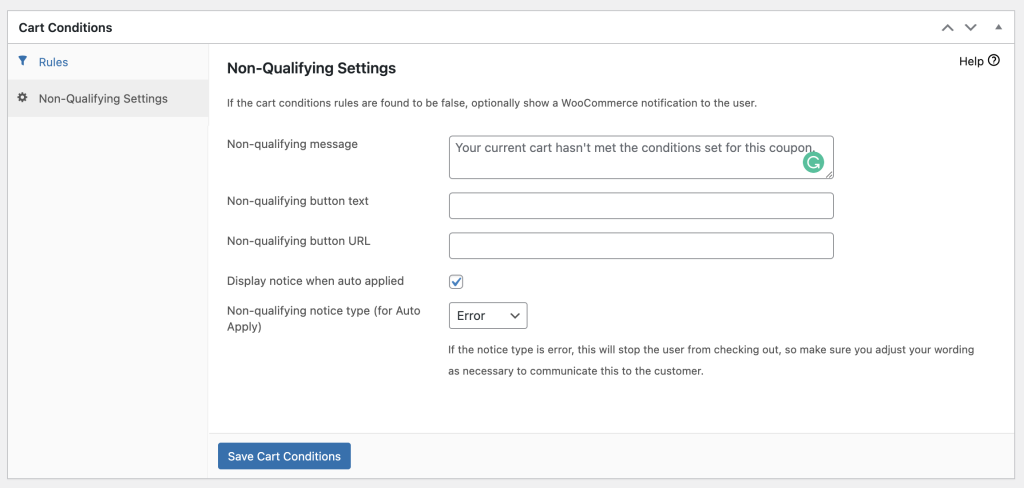Click the notice type error description text
Image resolution: width=1024 pixels, height=488 pixels.
[x=711, y=361]
